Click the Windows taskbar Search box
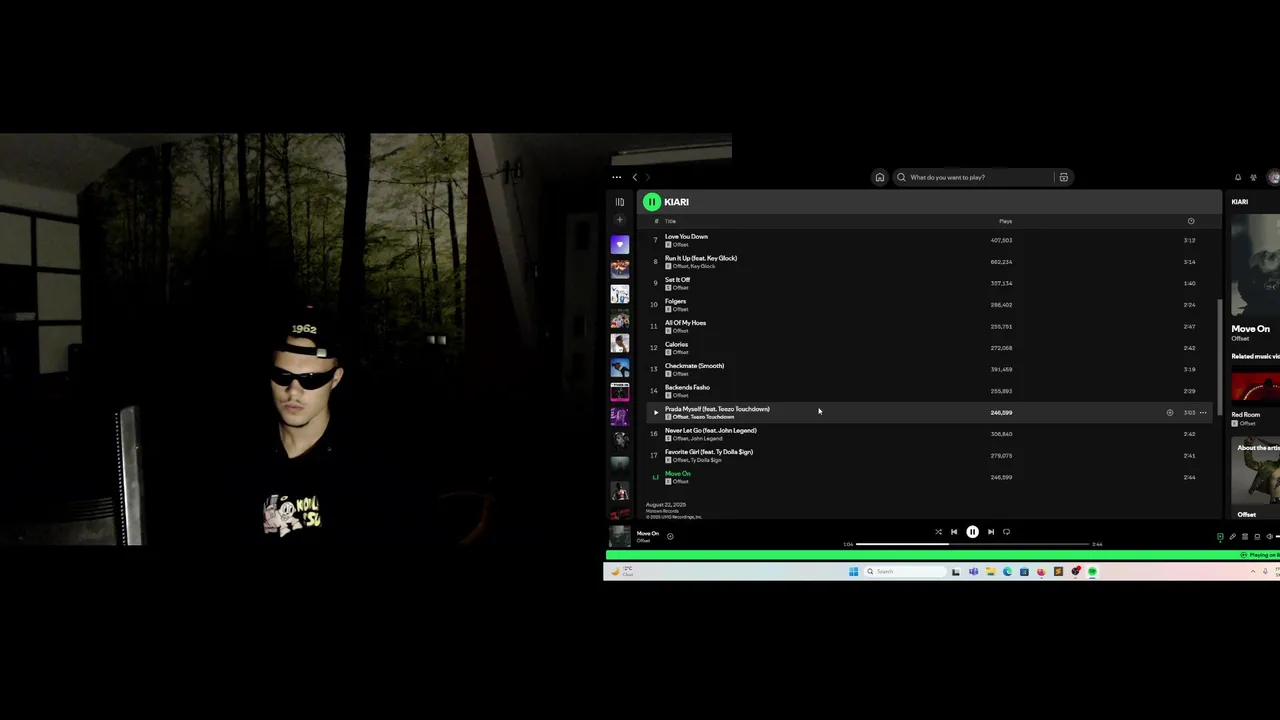1280x720 pixels. (x=905, y=571)
